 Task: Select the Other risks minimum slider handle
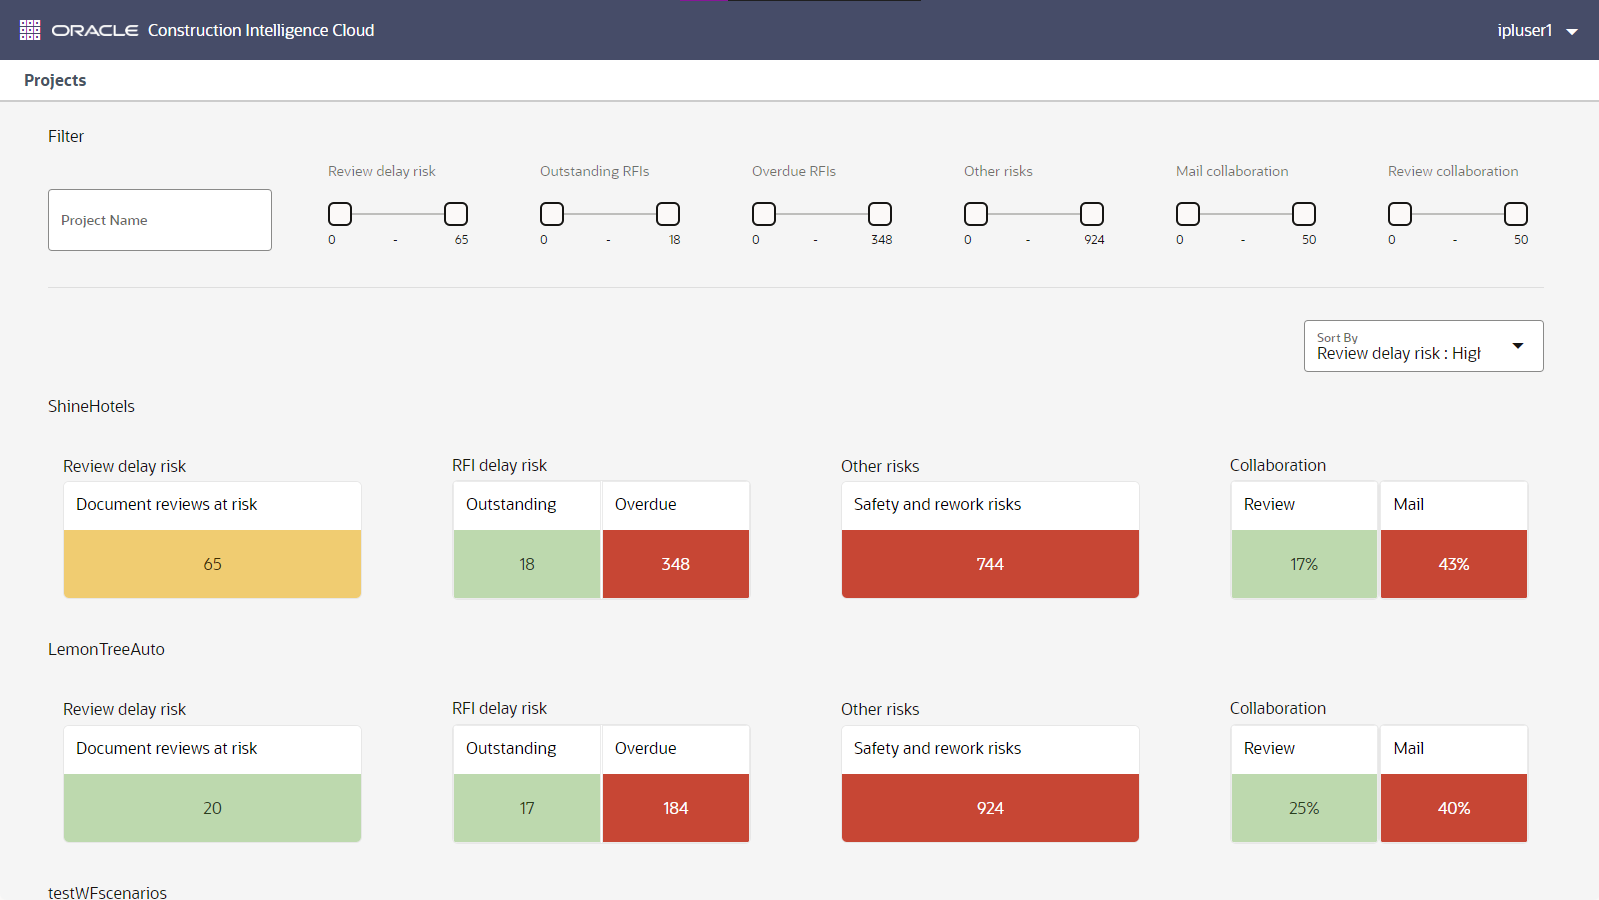(x=976, y=214)
